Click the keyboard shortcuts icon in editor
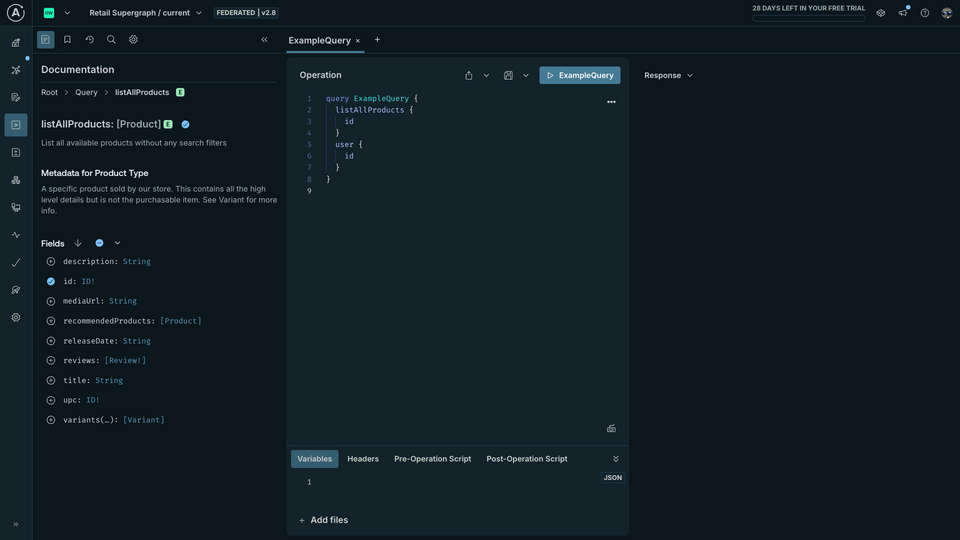 pos(611,429)
